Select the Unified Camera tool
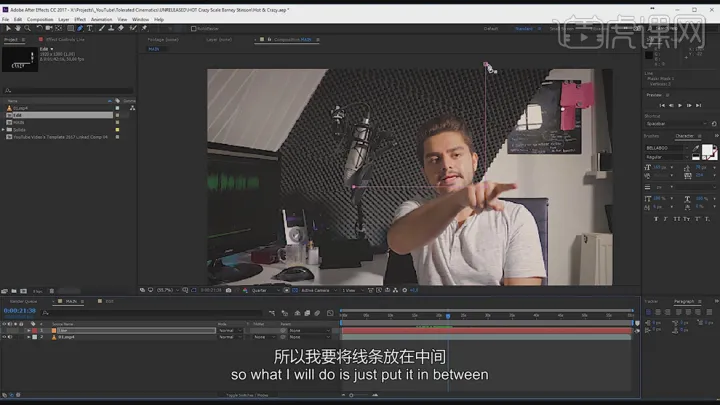Viewport: 720px width, 405px height. [x=49, y=28]
